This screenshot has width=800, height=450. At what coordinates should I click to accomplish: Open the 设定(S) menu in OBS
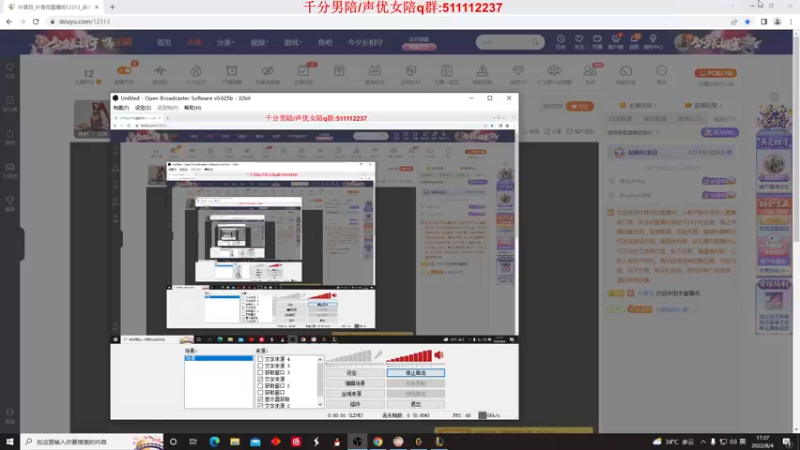tap(143, 108)
